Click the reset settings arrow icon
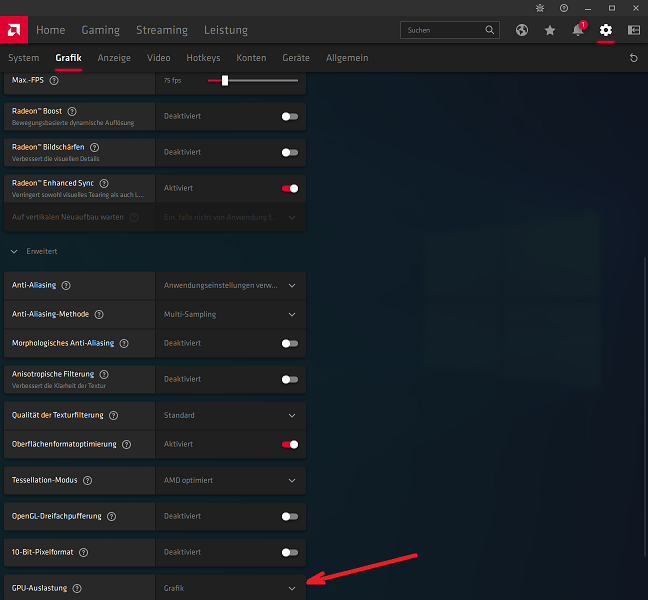Viewport: 648px width, 600px height. pos(633,58)
